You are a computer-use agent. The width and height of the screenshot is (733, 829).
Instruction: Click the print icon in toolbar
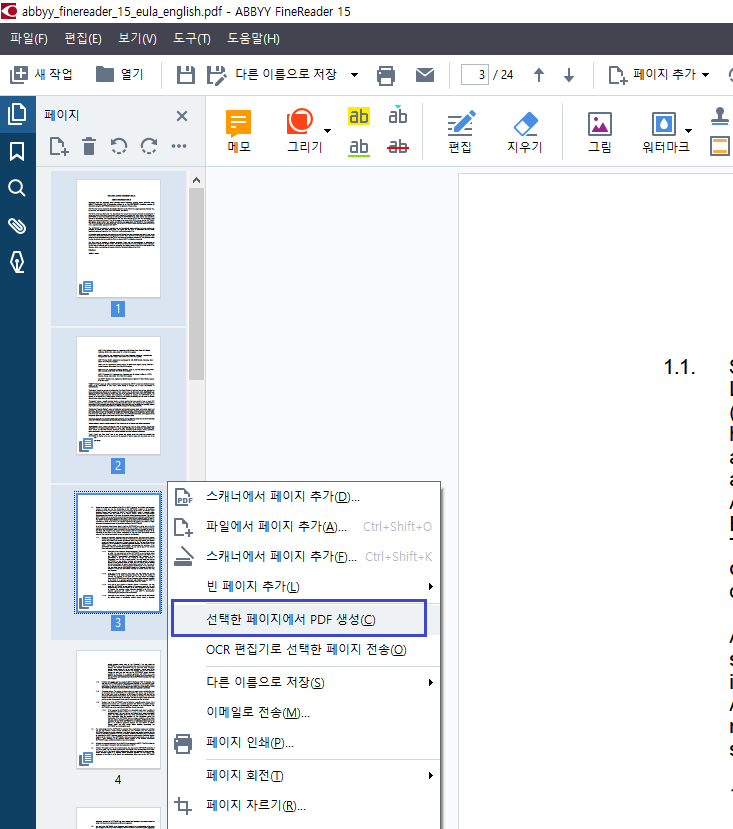386,76
